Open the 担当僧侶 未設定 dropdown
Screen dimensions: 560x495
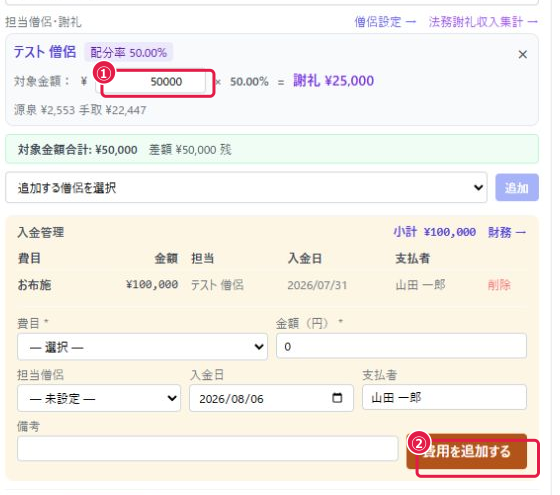click(x=99, y=398)
